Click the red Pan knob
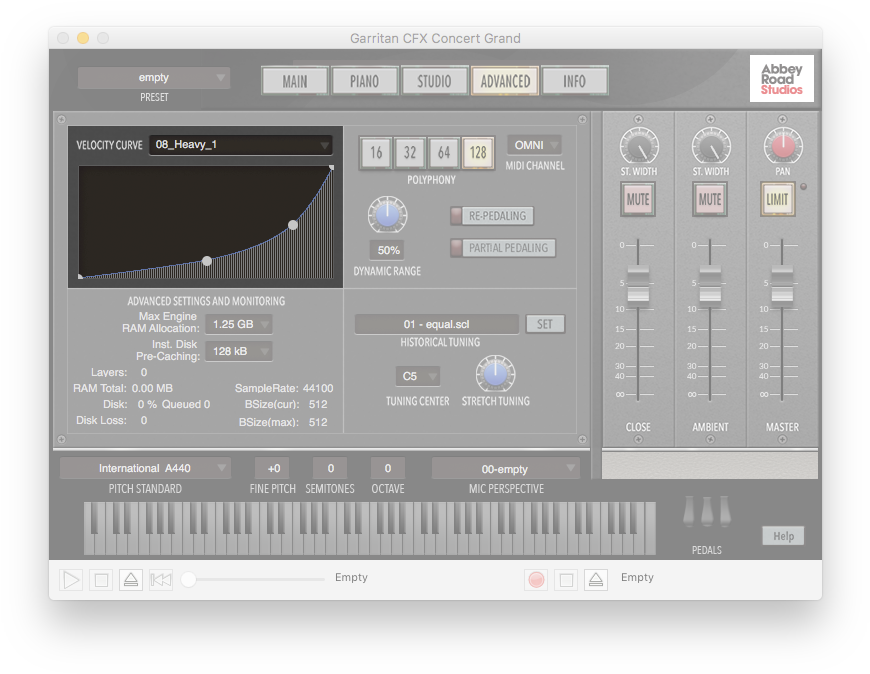The width and height of the screenshot is (870, 674). coord(782,148)
